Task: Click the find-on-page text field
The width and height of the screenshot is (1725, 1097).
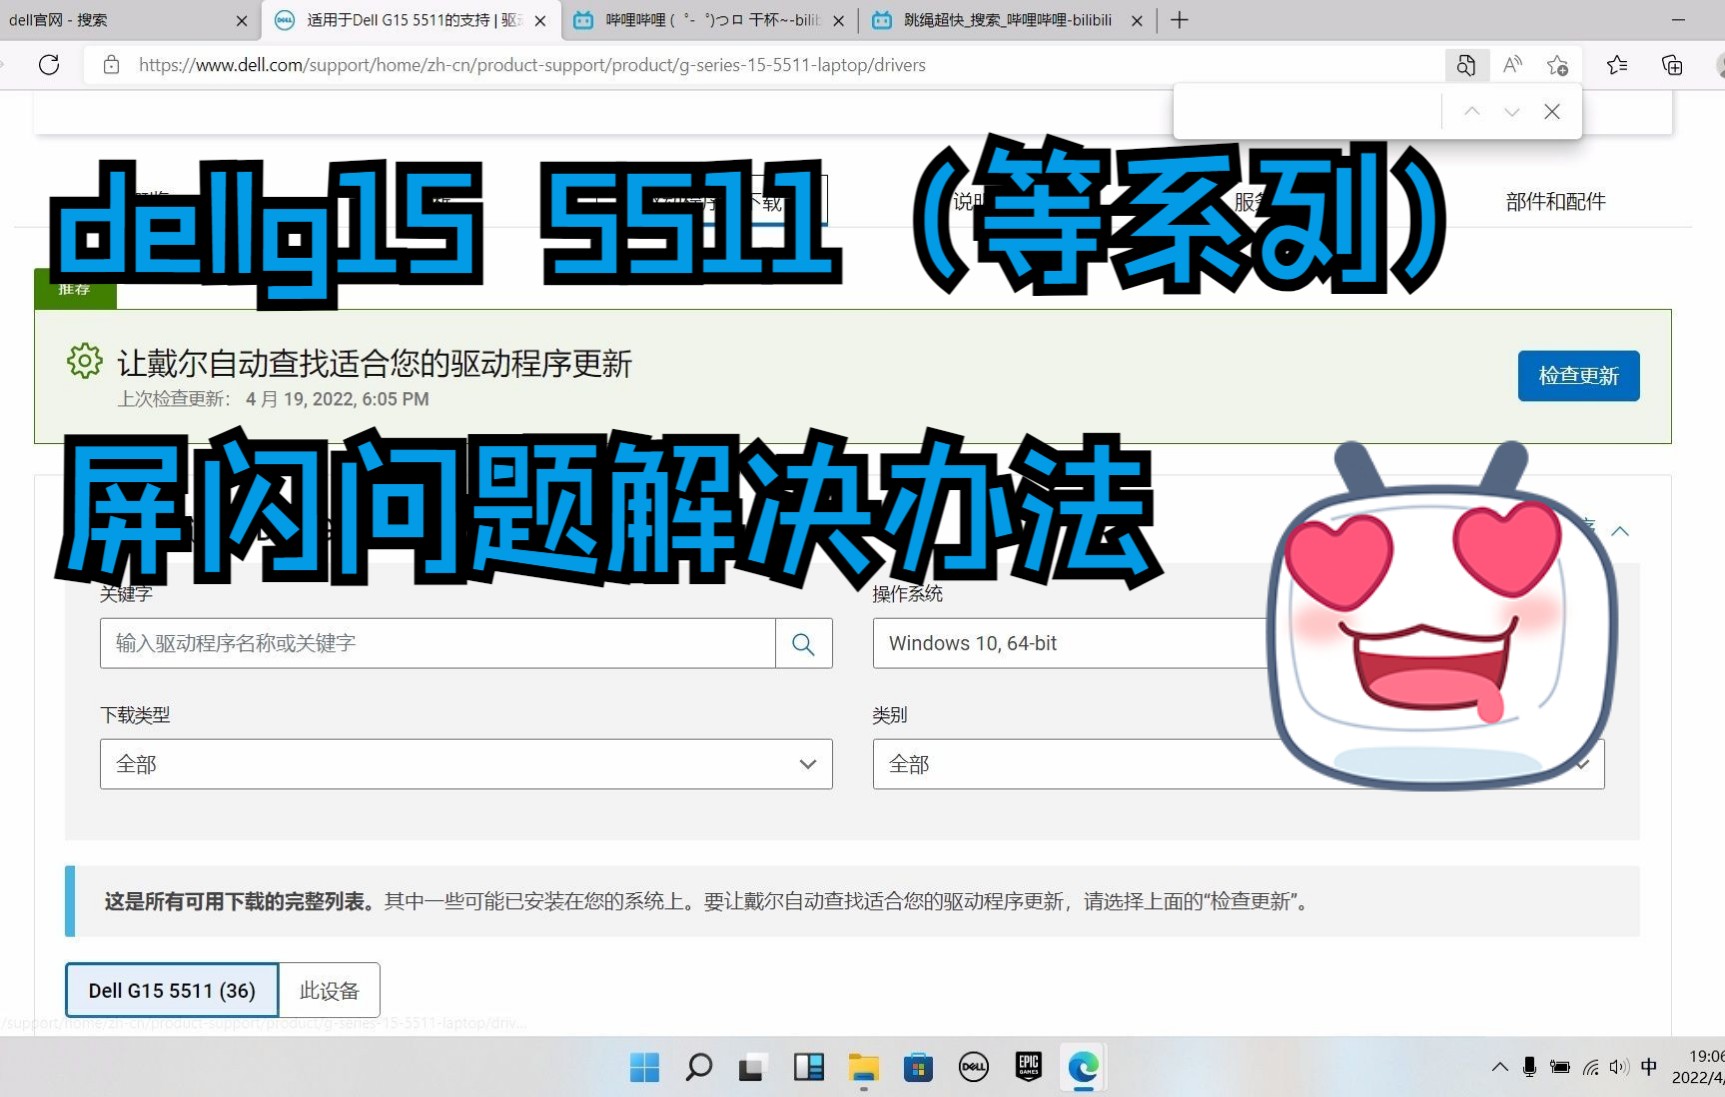Action: 1308,111
